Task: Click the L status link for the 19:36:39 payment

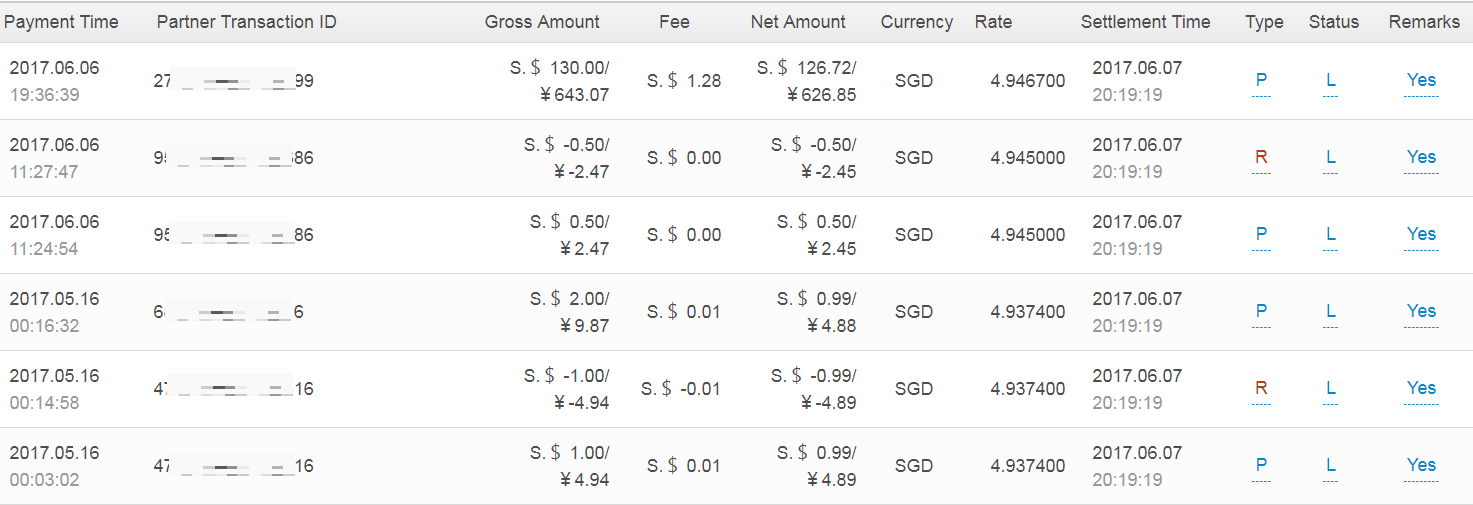Action: pyautogui.click(x=1331, y=80)
